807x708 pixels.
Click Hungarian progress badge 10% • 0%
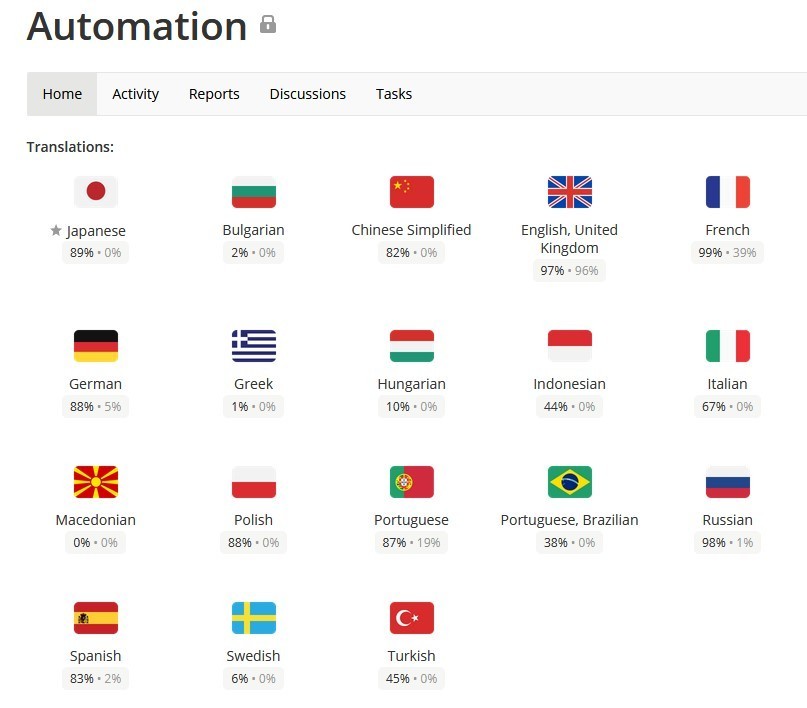[411, 406]
